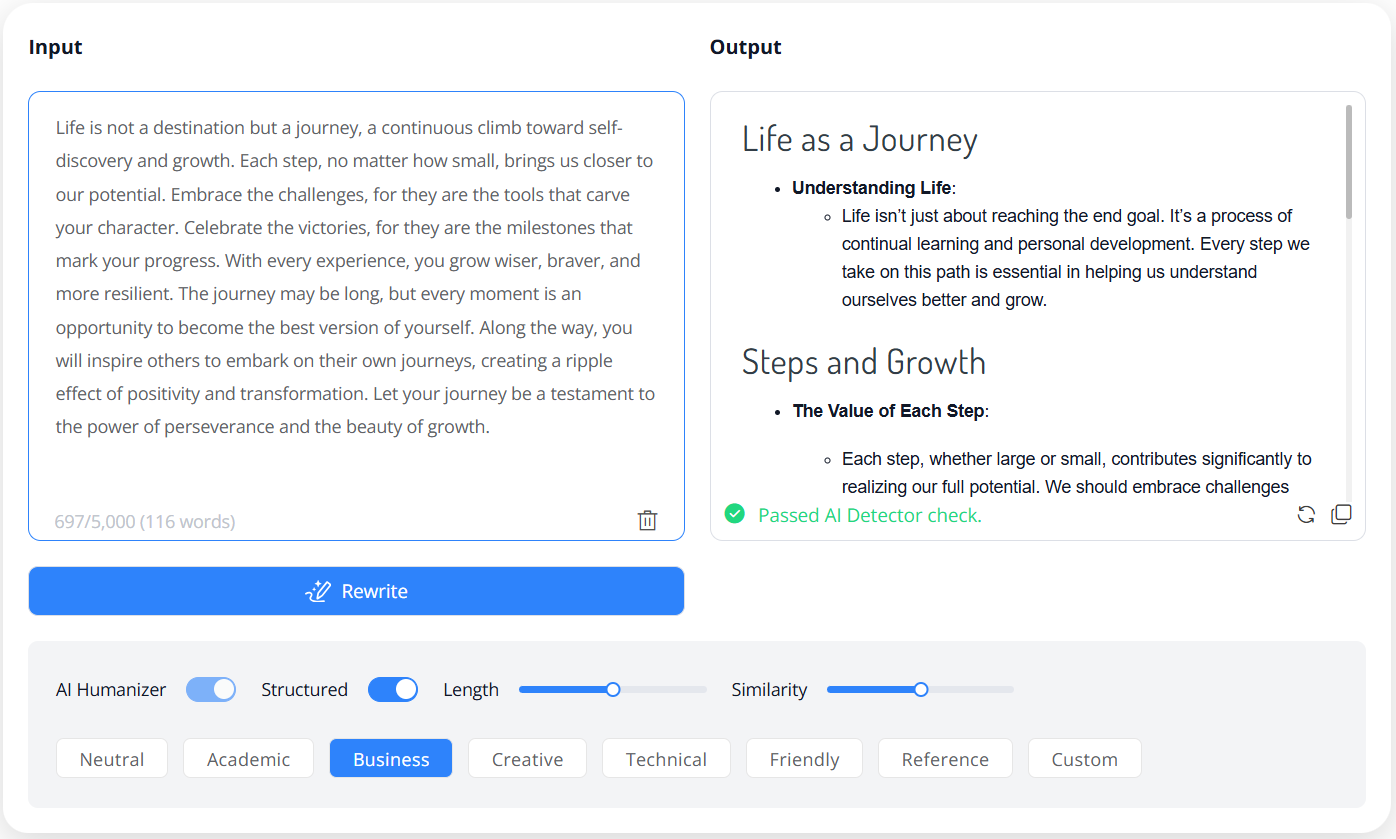Image resolution: width=1396 pixels, height=839 pixels.
Task: Select the Friendly tone
Action: pos(804,759)
